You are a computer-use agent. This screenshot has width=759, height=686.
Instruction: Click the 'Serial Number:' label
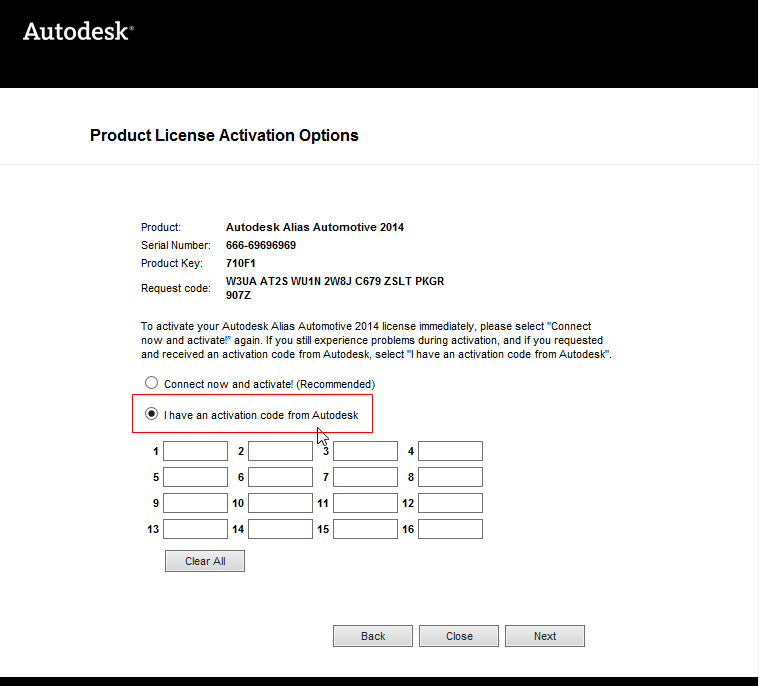pyautogui.click(x=176, y=245)
